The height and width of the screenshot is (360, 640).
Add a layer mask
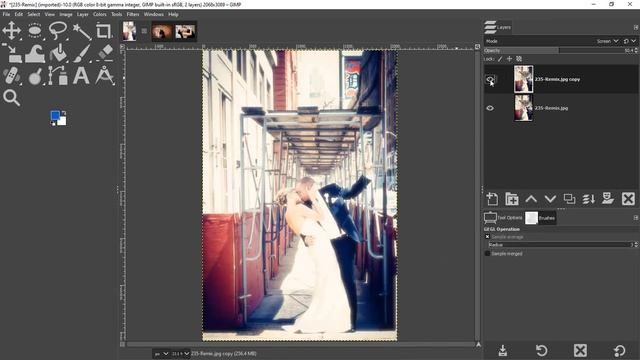pyautogui.click(x=608, y=199)
